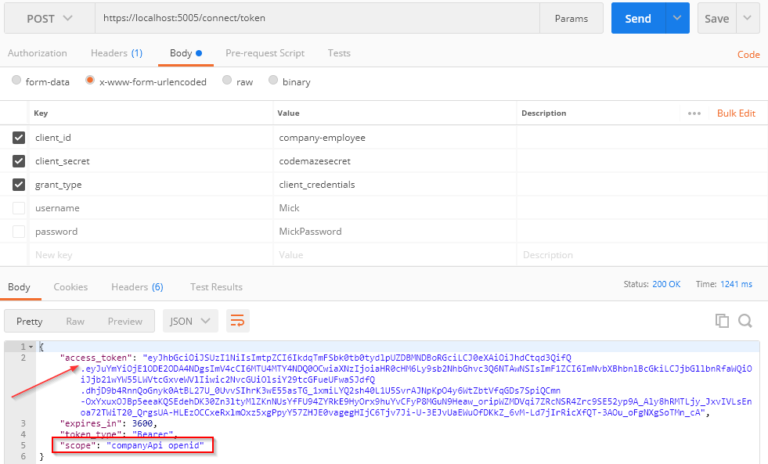Select the raw body type
The height and width of the screenshot is (464, 768).
228,81
